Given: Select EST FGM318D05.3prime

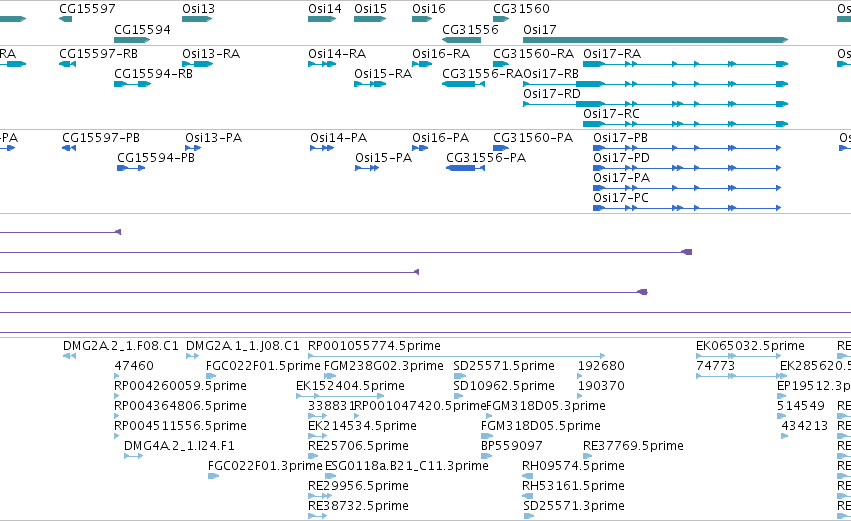Looking at the screenshot, I should (x=545, y=406).
